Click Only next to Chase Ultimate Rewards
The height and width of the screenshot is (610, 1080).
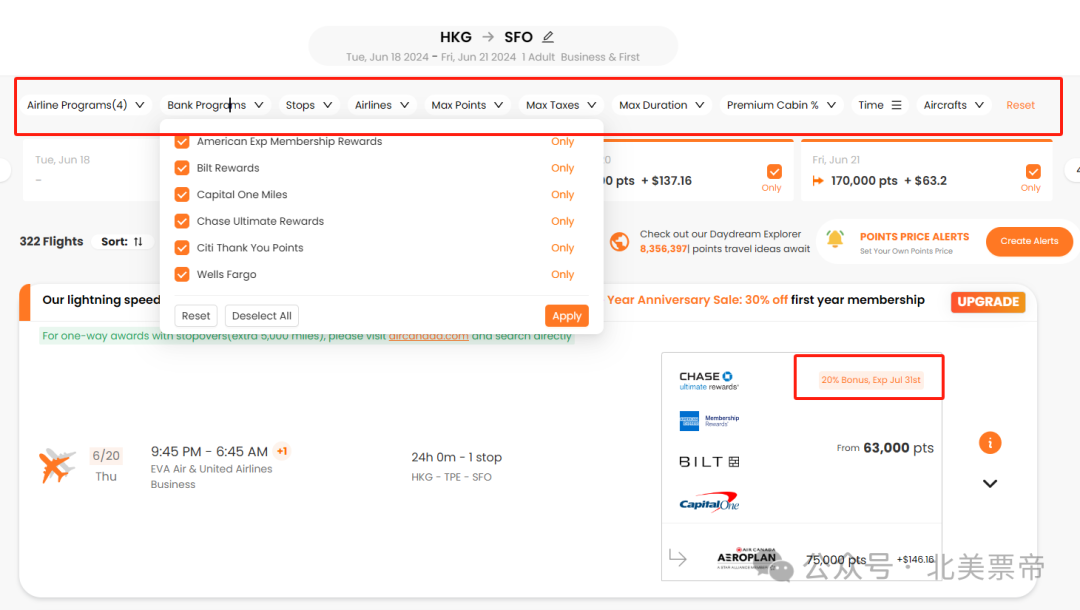[x=562, y=221]
